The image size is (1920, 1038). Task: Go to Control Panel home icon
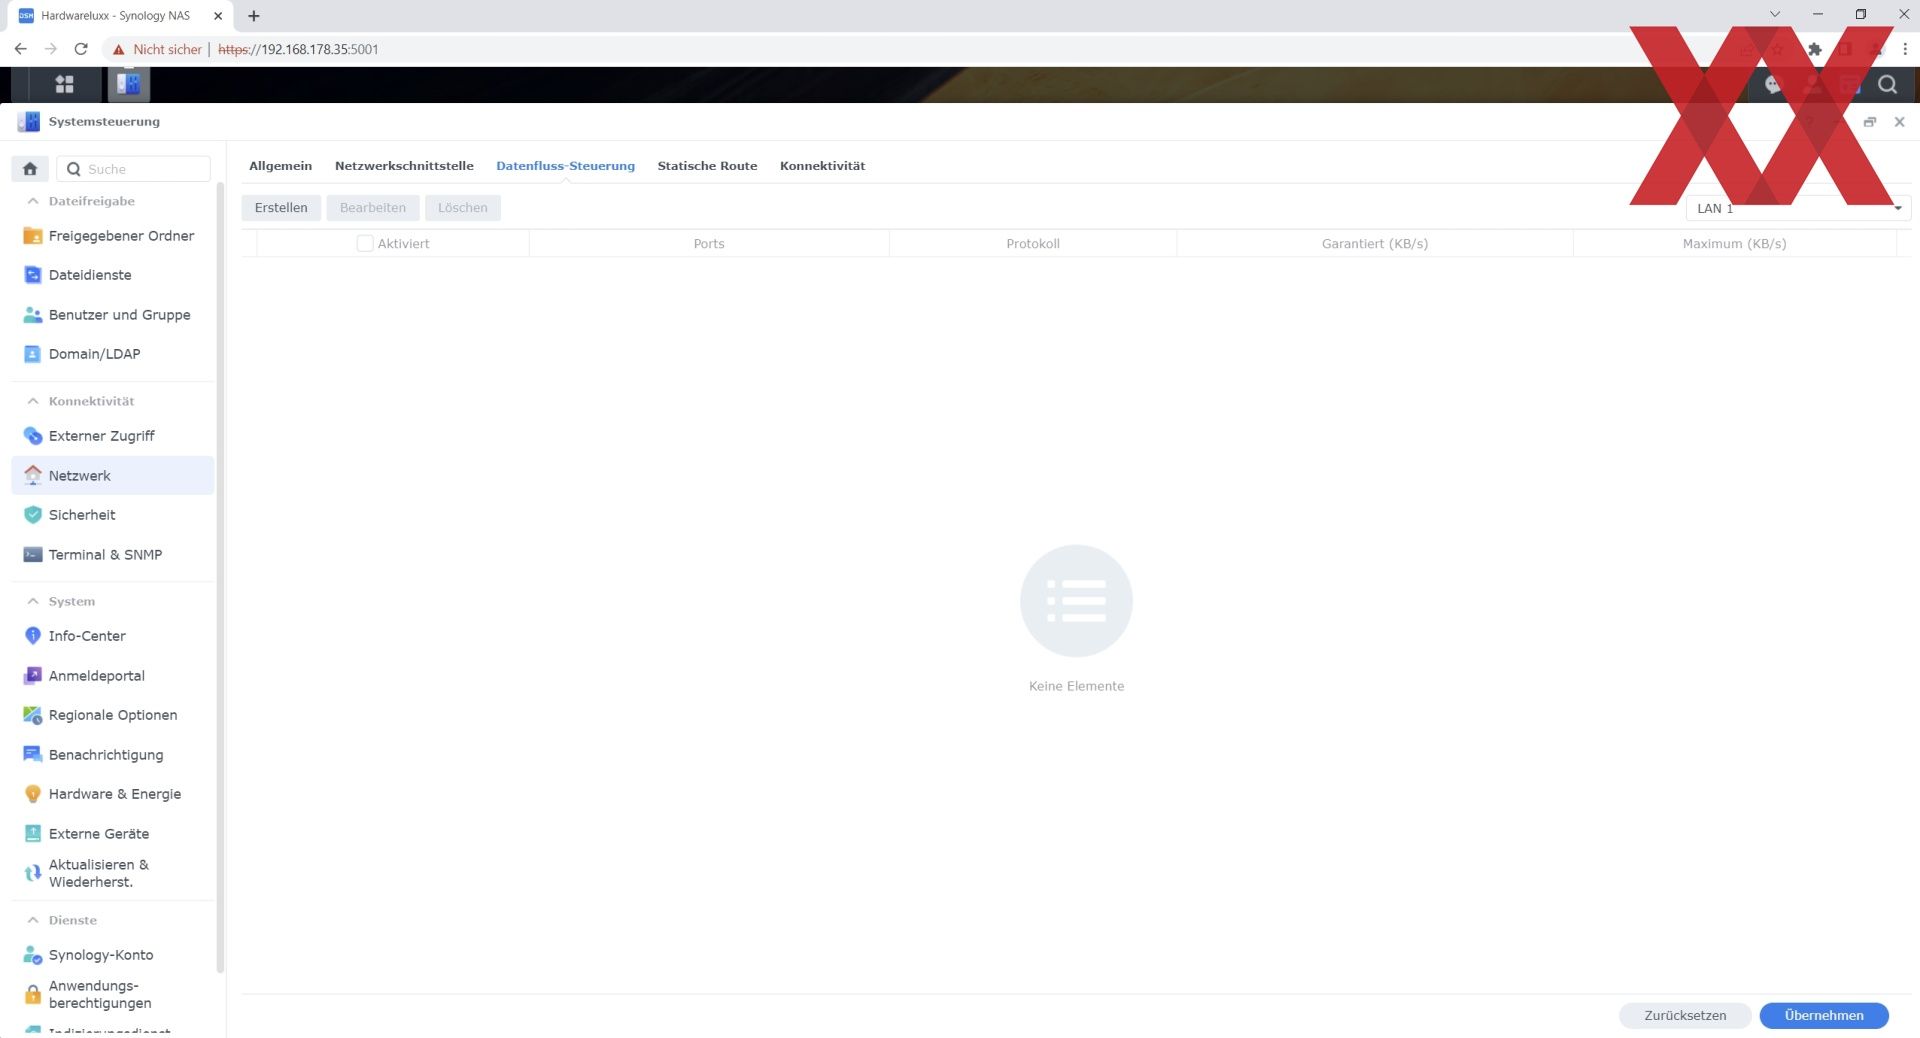coord(30,169)
